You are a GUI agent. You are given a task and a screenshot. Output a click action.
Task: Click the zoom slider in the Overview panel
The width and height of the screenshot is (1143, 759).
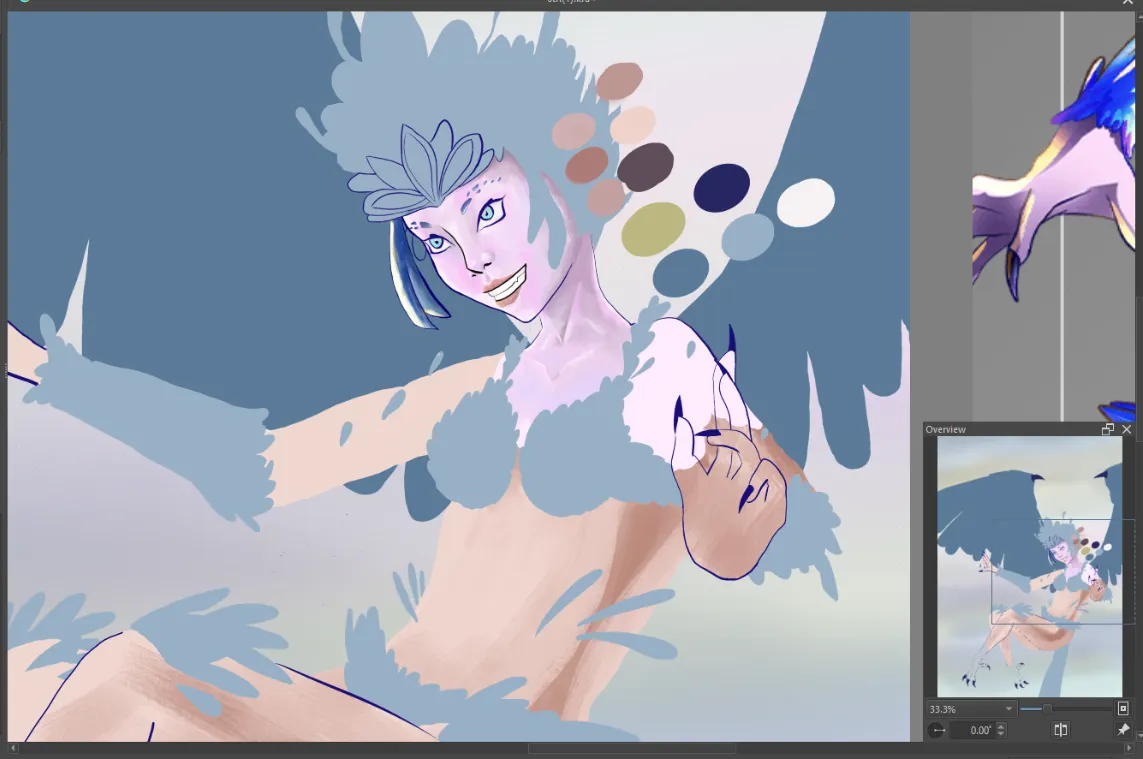coord(1066,709)
